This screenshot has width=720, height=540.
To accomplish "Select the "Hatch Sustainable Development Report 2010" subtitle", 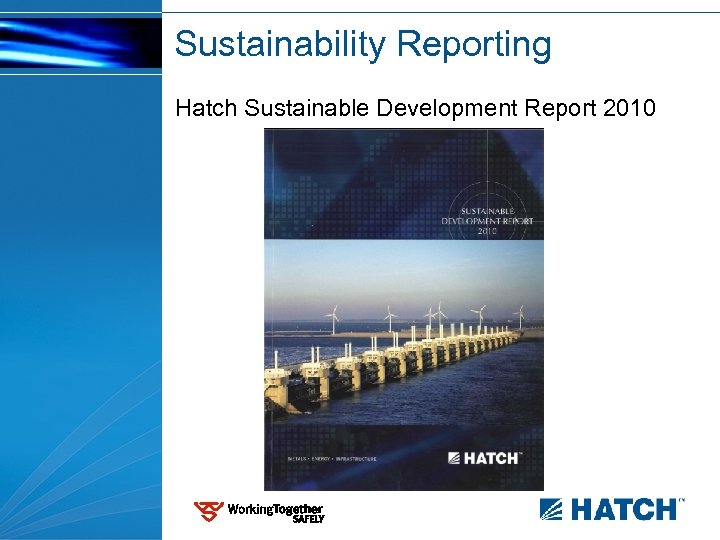I will [x=415, y=108].
